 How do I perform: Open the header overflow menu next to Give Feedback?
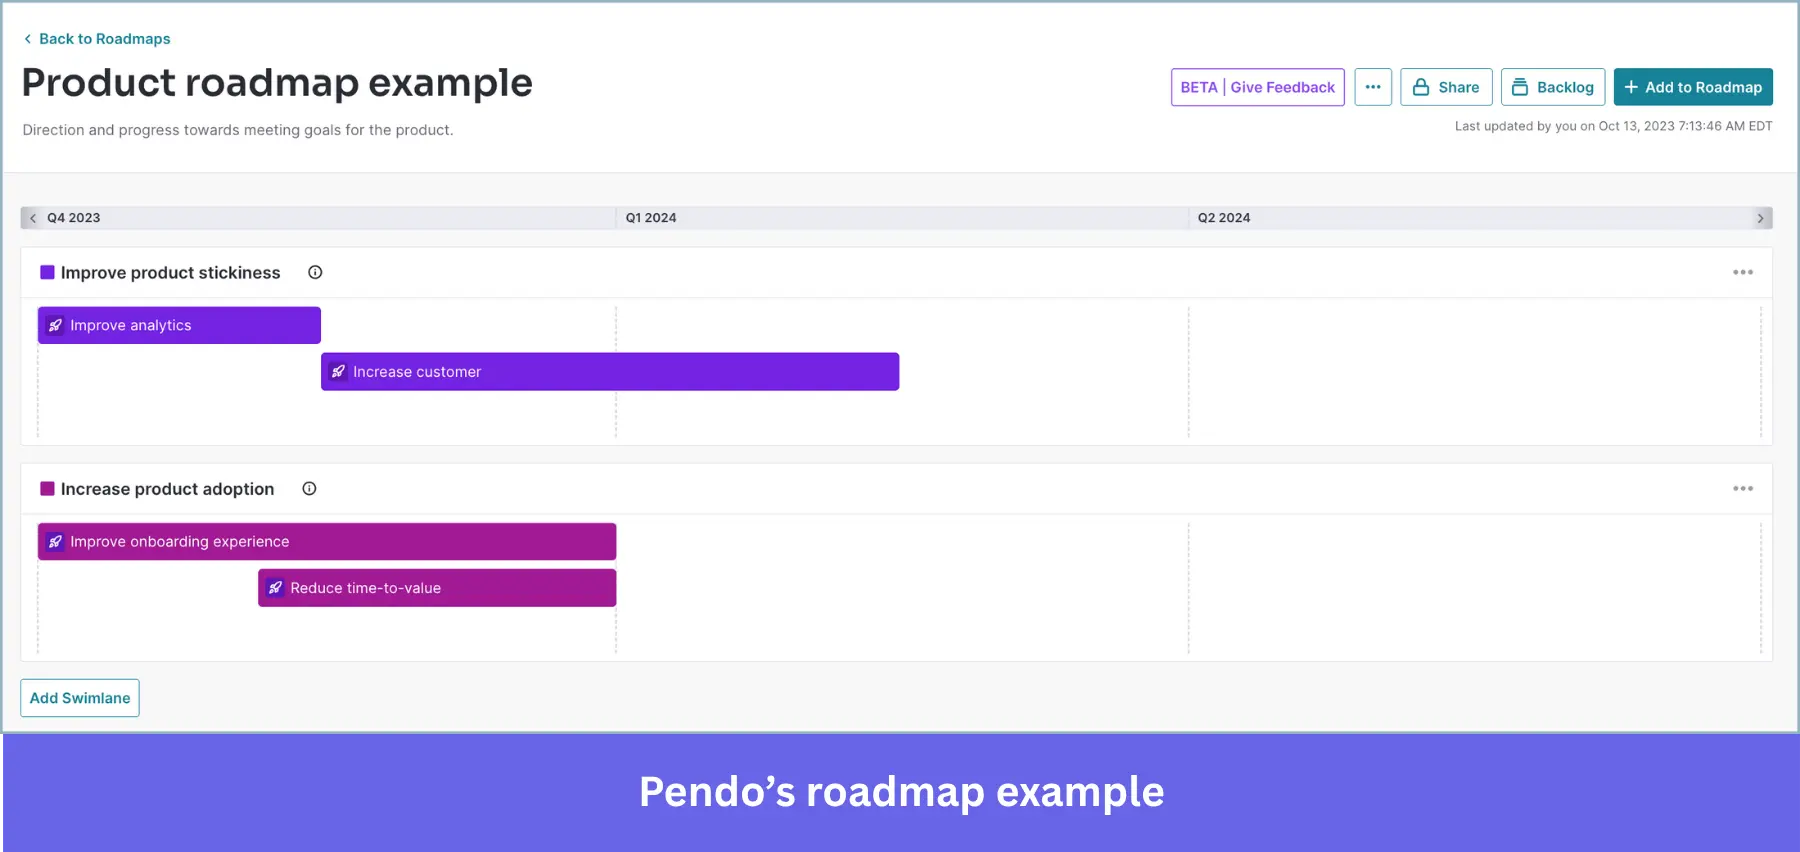(1373, 87)
